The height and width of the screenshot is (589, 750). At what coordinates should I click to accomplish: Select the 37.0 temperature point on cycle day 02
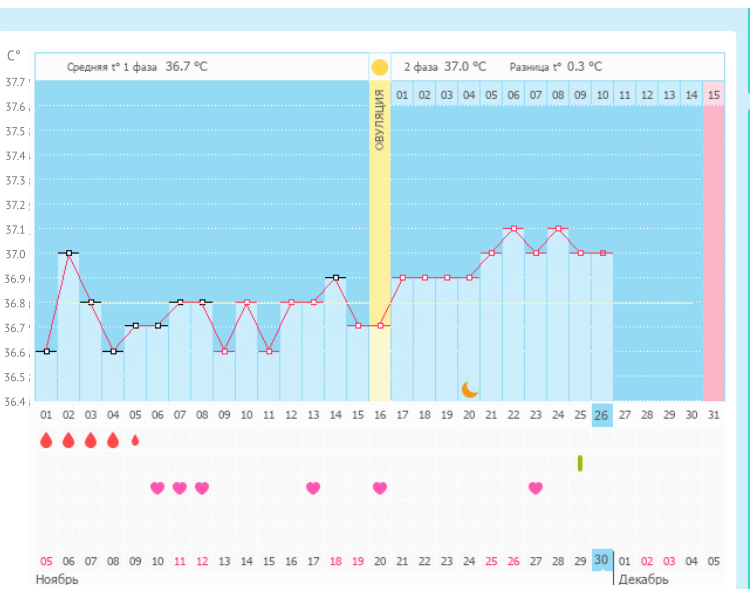point(68,253)
